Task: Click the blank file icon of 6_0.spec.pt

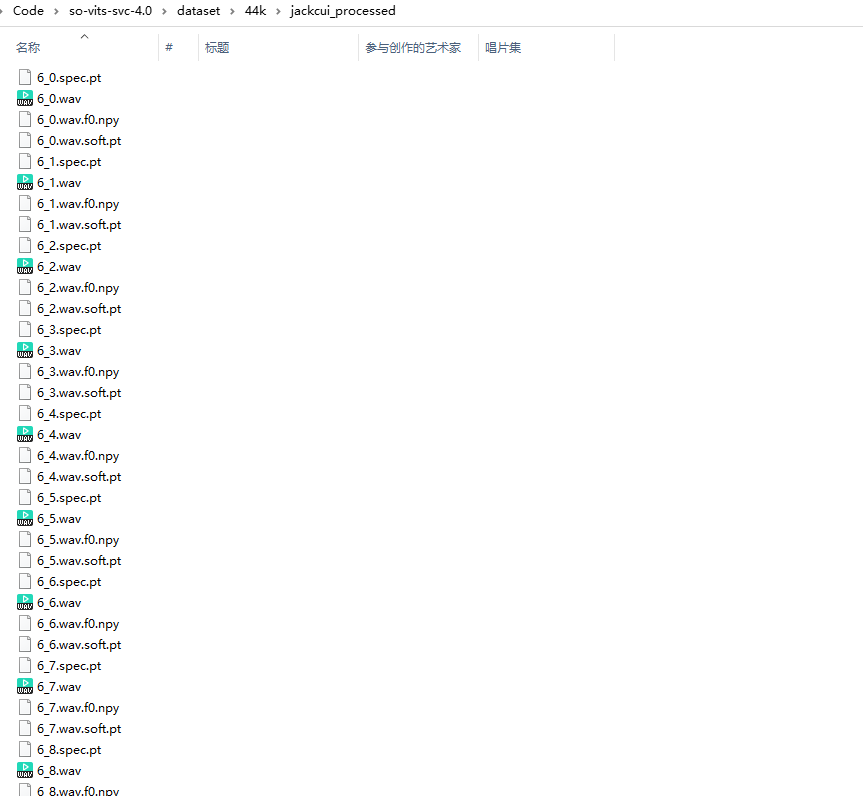Action: [x=25, y=78]
